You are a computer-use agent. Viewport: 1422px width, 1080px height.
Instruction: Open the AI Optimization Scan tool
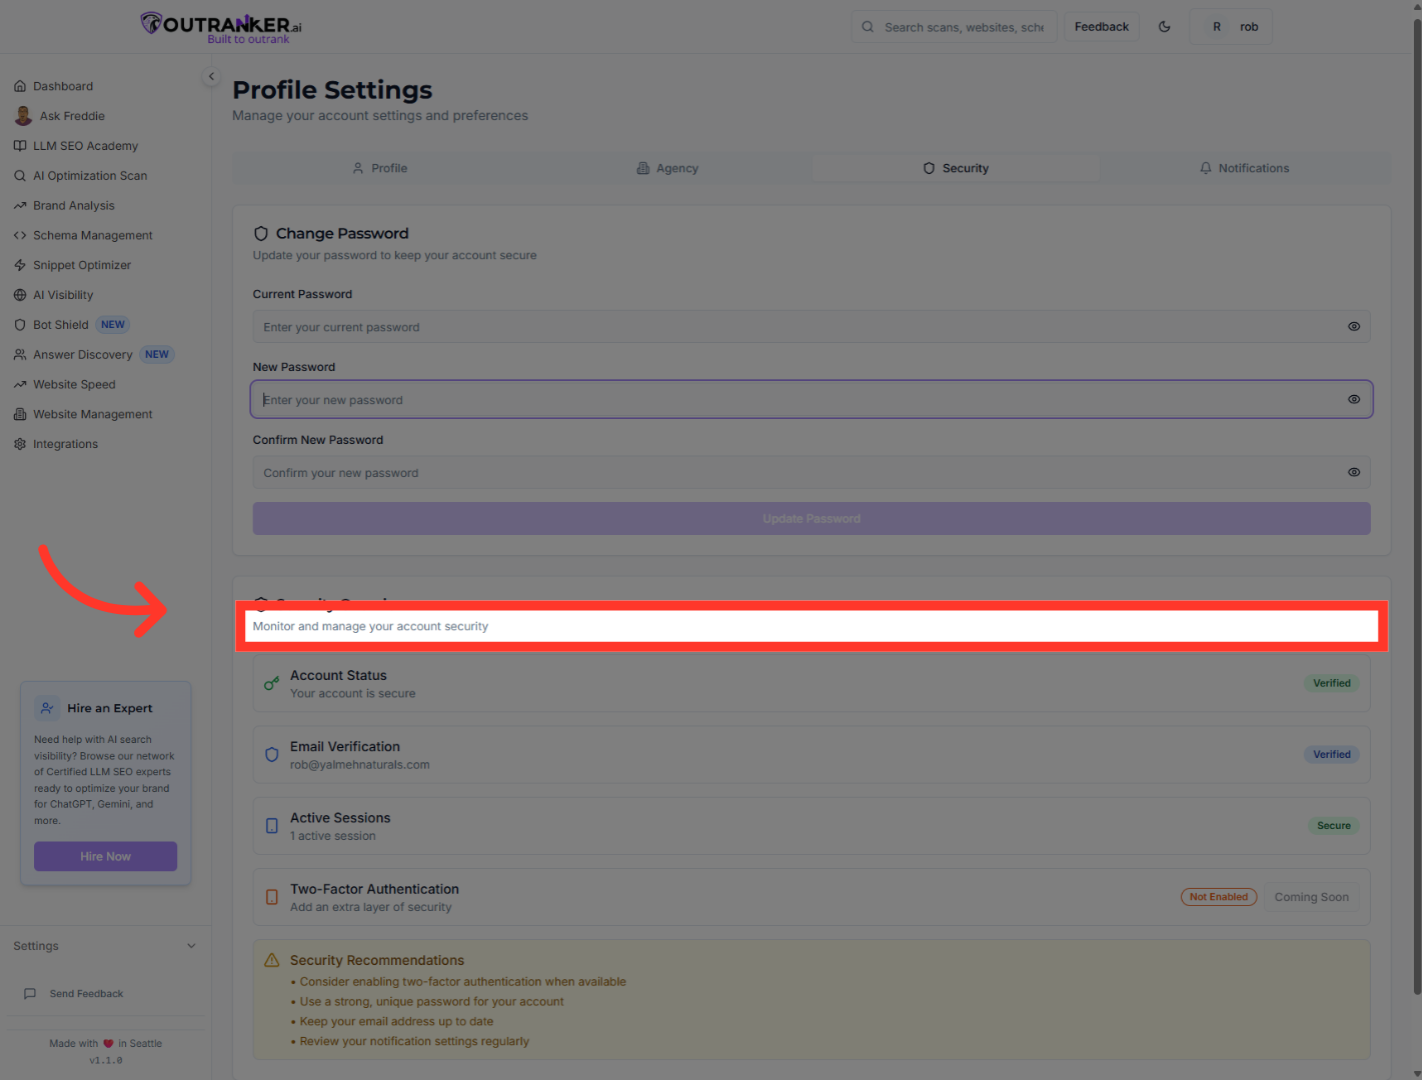(90, 175)
